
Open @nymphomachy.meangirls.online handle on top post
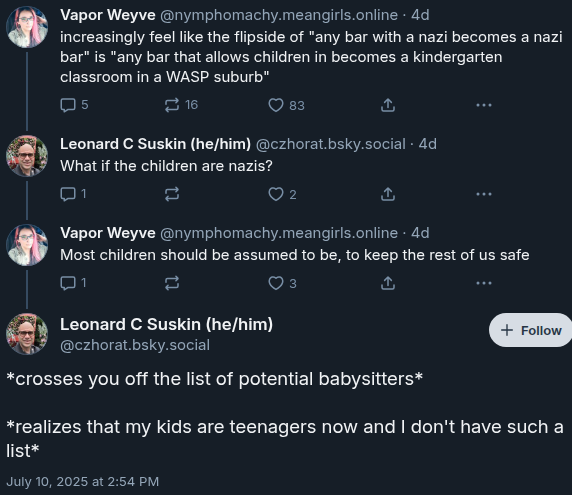click(x=279, y=15)
